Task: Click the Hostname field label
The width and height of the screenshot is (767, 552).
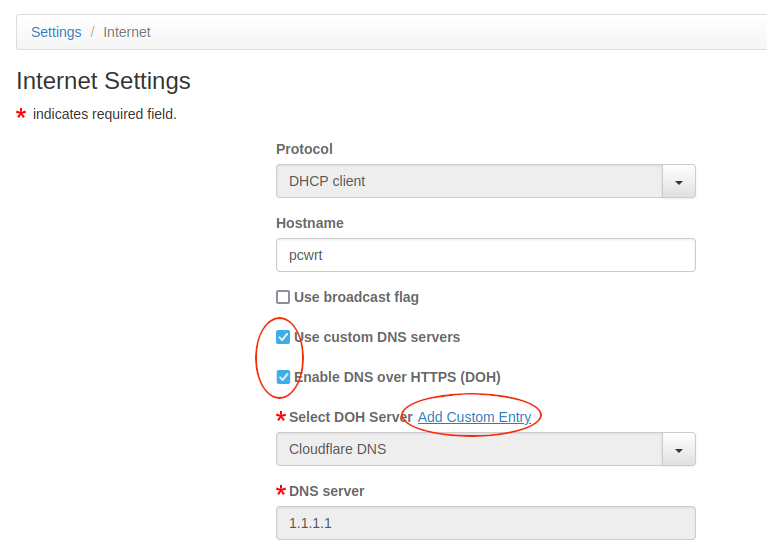Action: click(309, 223)
